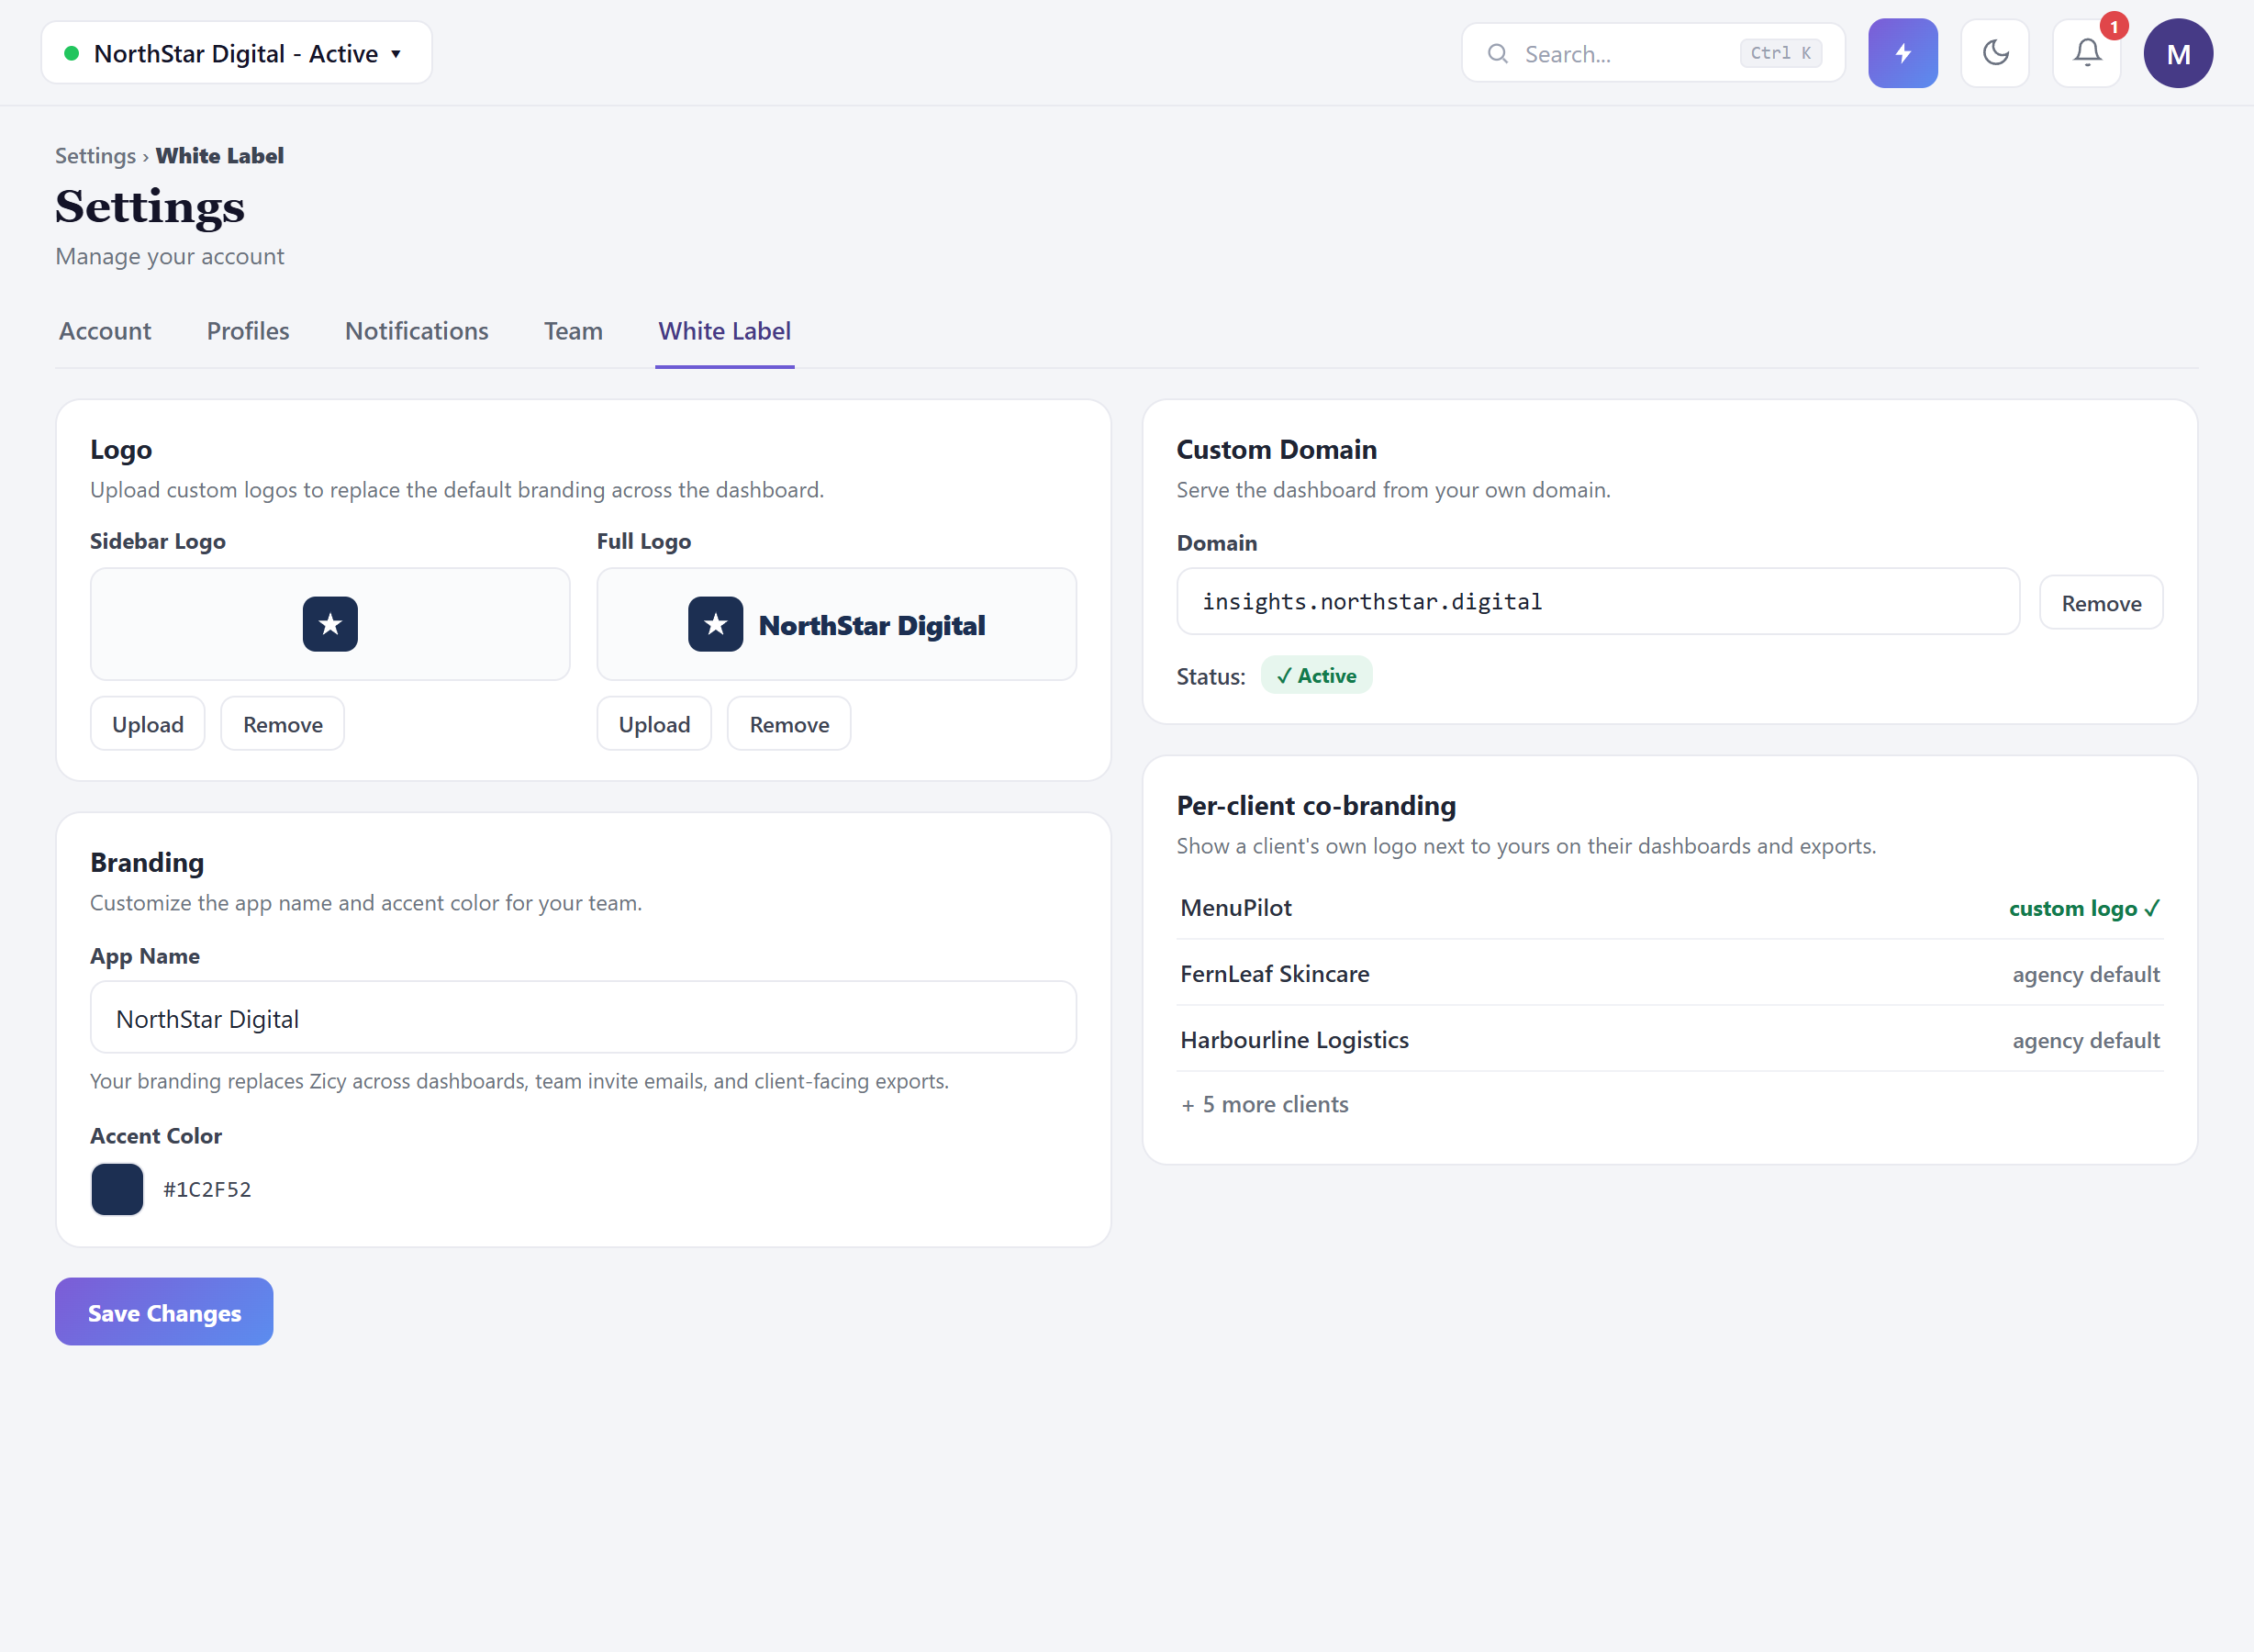Remove the custom domain
Viewport: 2254px width, 1652px height.
click(x=2101, y=603)
